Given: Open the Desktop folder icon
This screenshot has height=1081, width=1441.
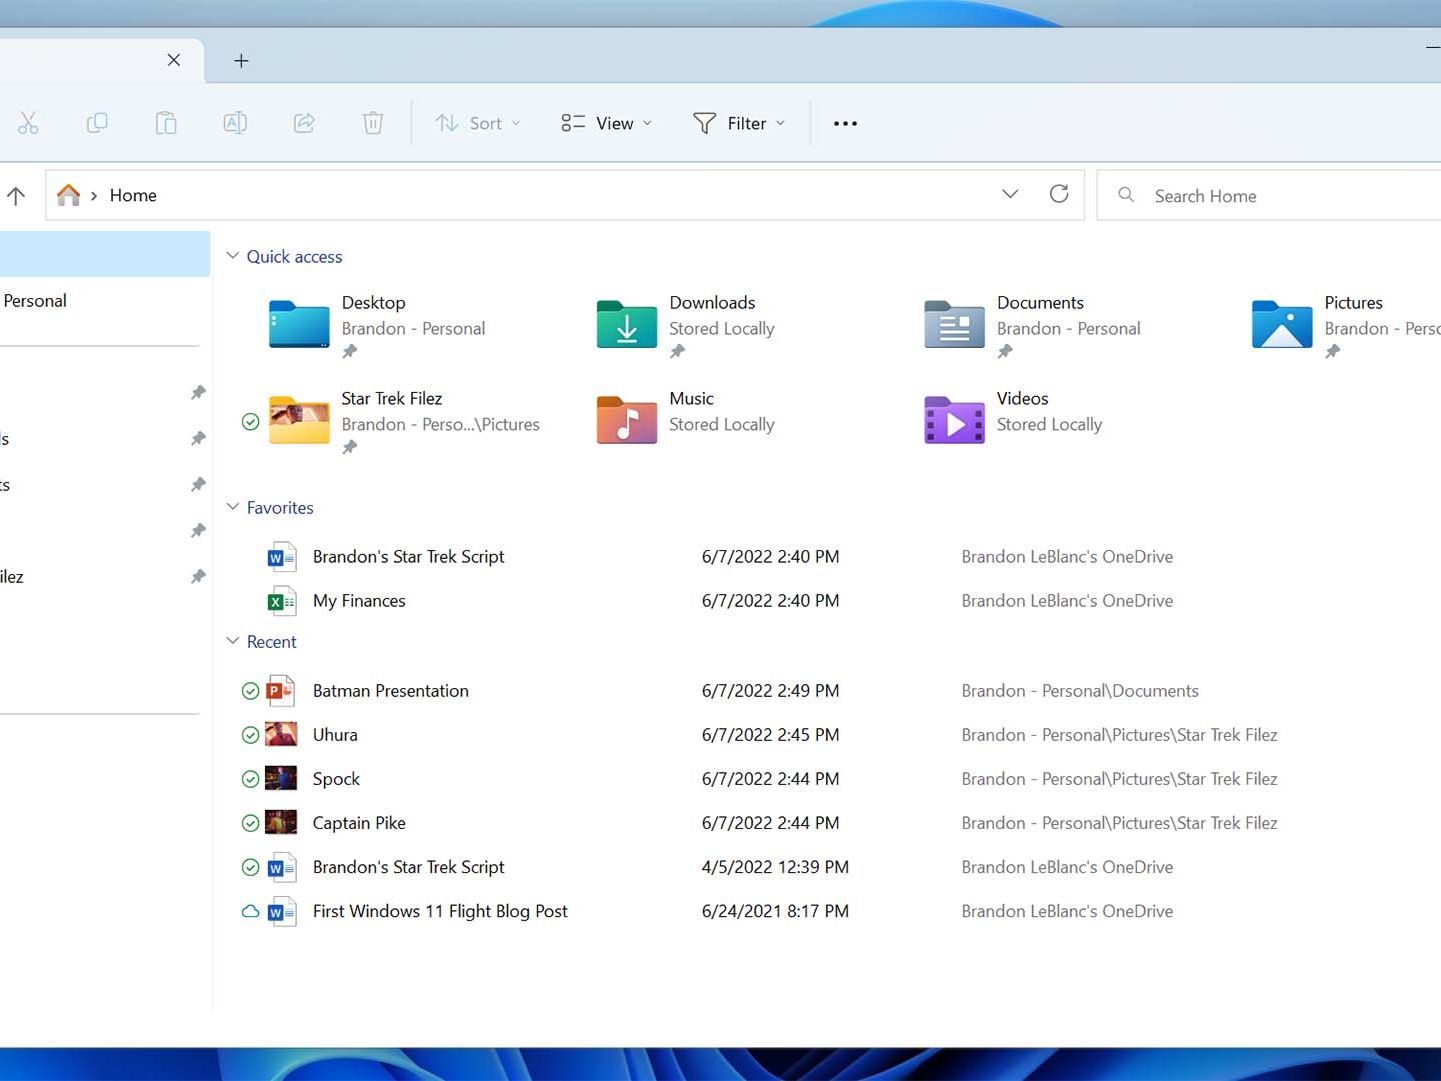Looking at the screenshot, I should (299, 324).
